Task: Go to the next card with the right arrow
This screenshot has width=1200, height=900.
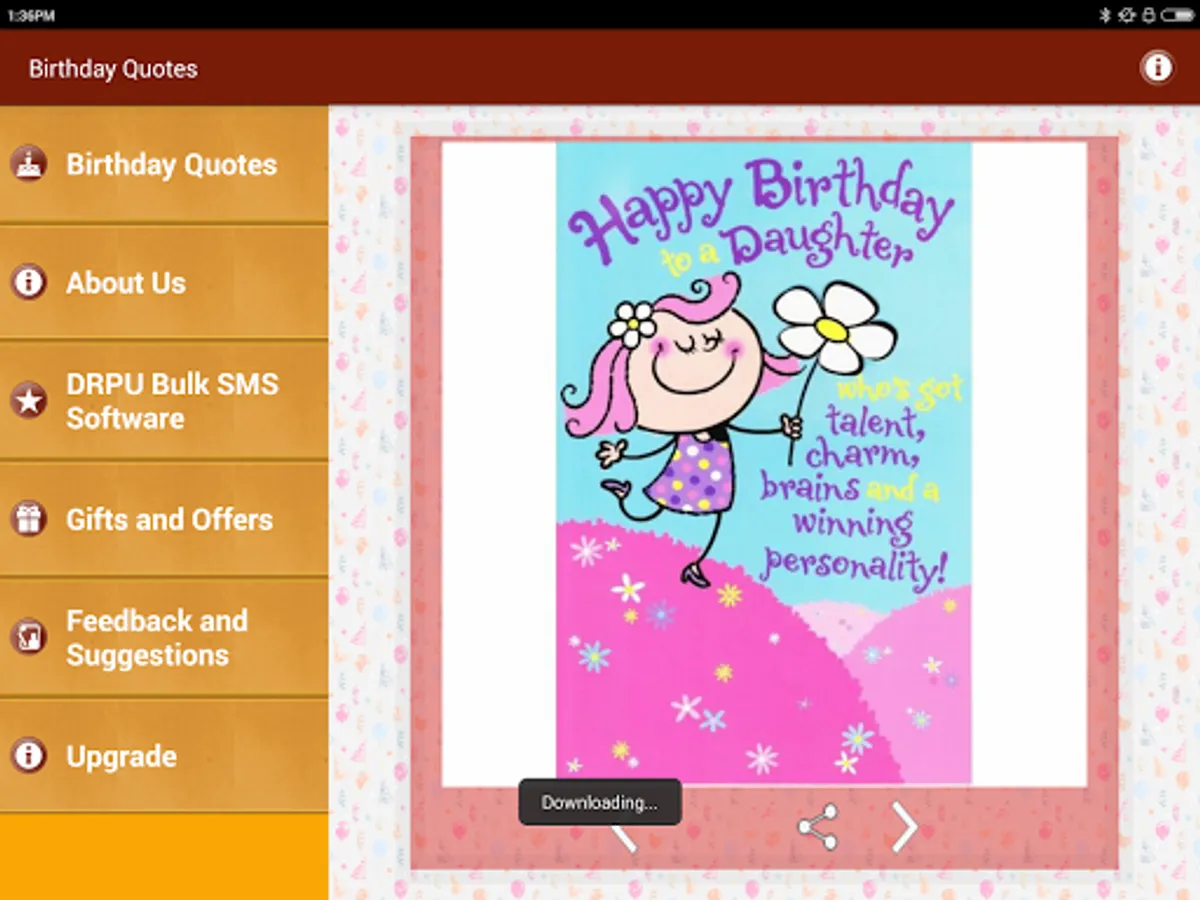Action: click(904, 827)
